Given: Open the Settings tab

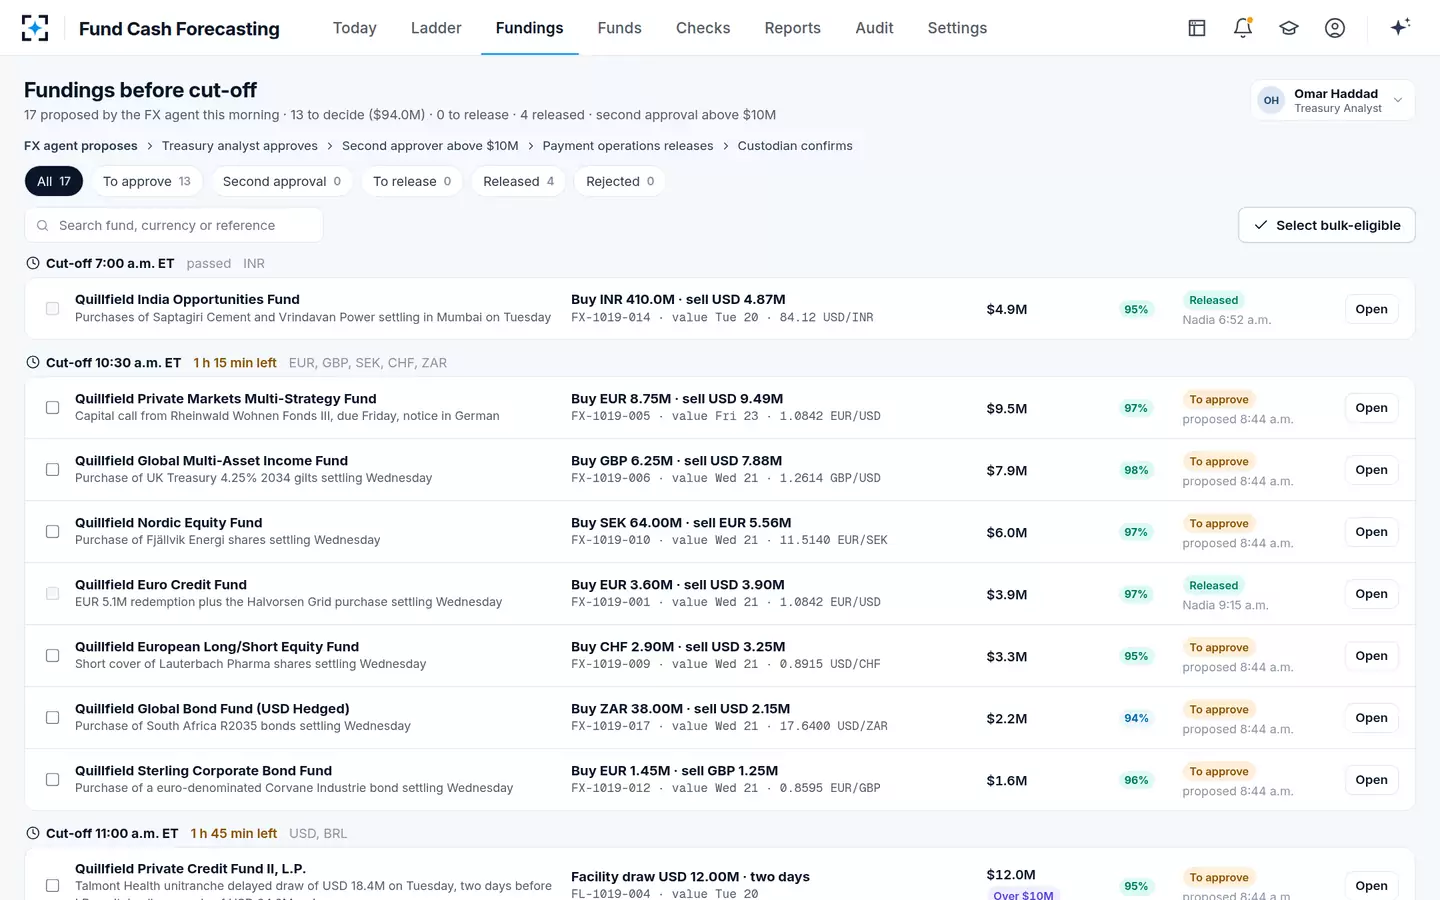Looking at the screenshot, I should pyautogui.click(x=957, y=28).
